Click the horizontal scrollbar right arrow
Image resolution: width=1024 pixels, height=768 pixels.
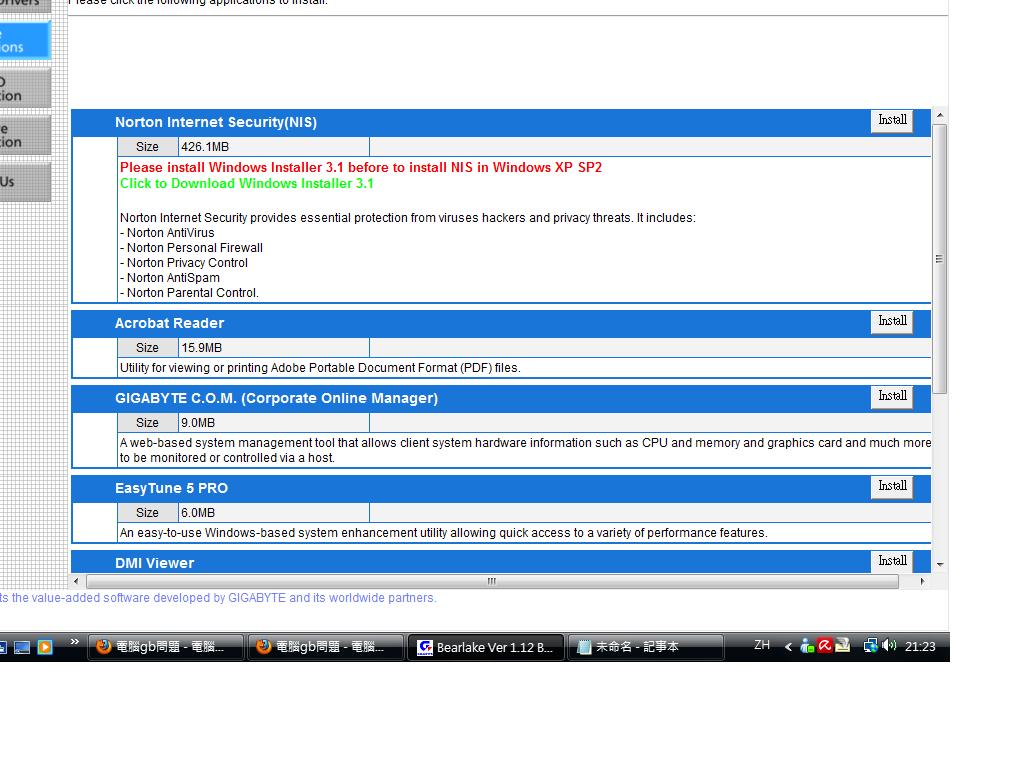(921, 581)
